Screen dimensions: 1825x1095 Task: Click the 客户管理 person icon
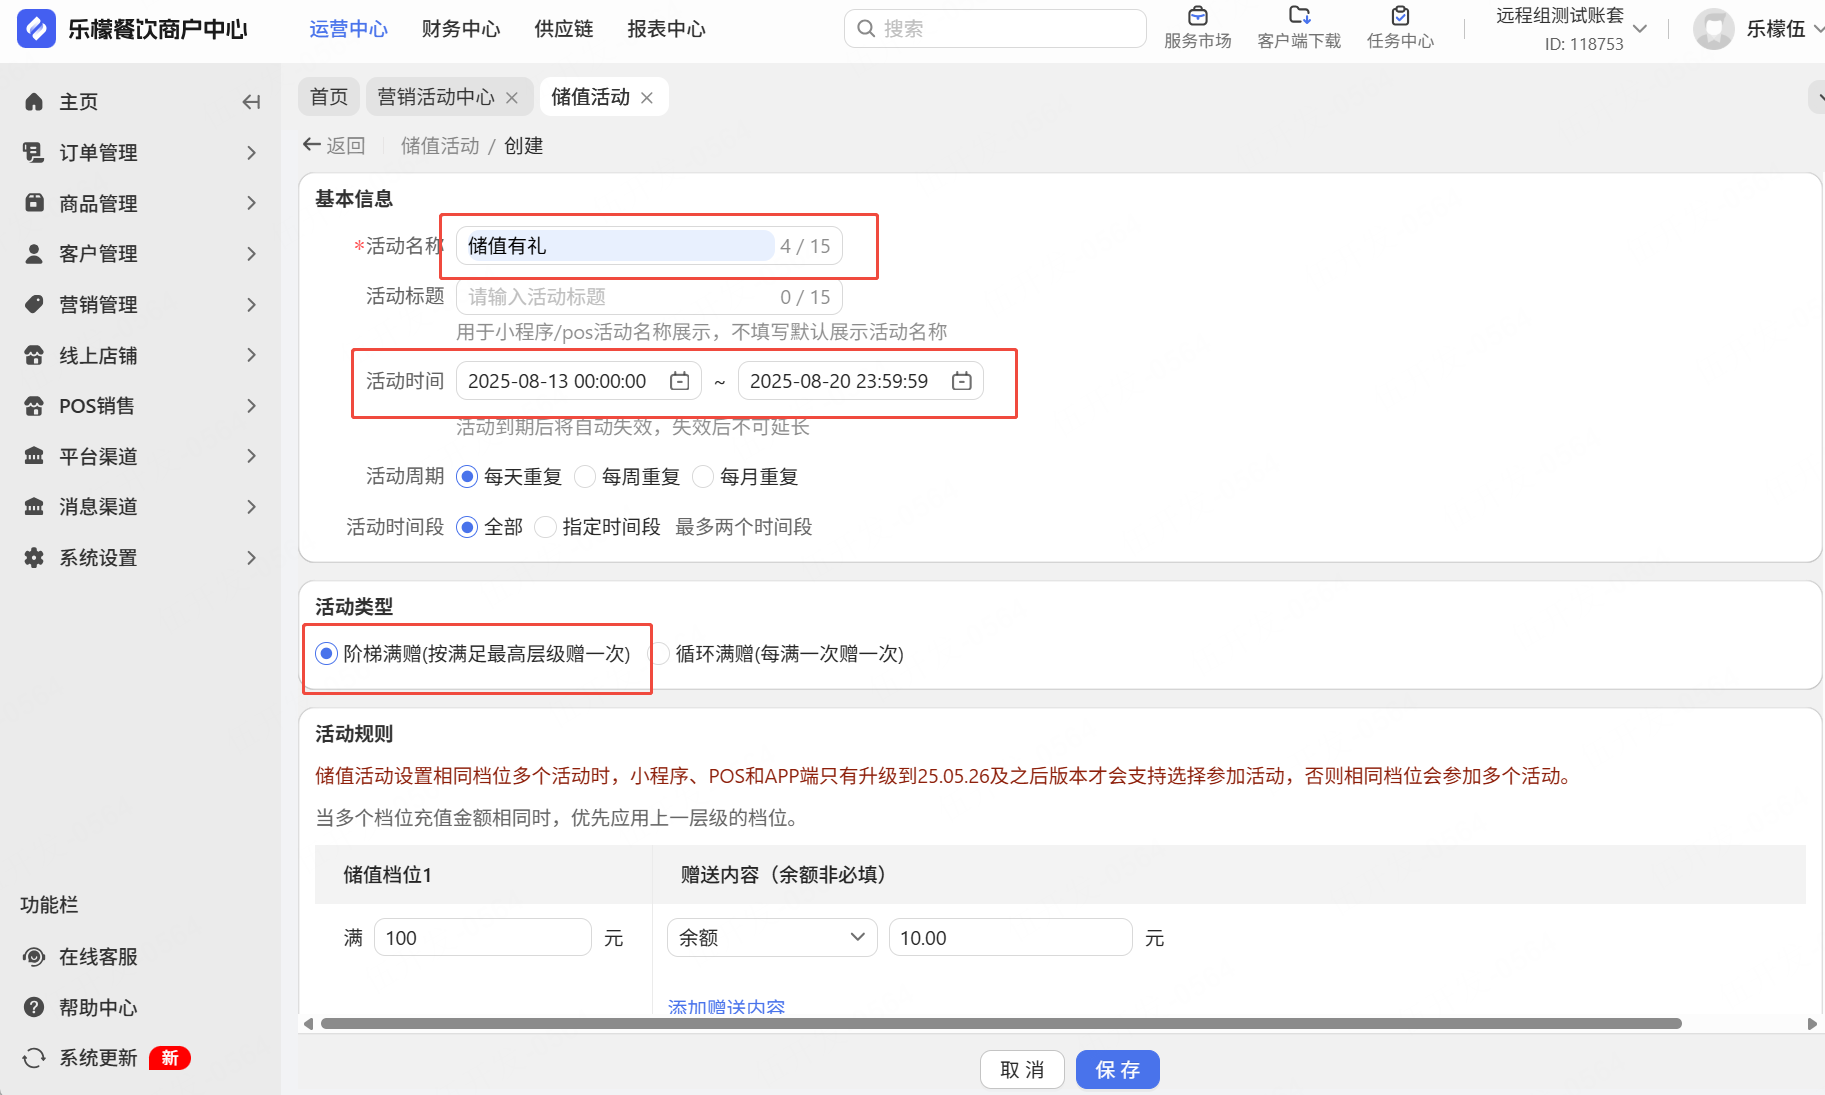34,254
